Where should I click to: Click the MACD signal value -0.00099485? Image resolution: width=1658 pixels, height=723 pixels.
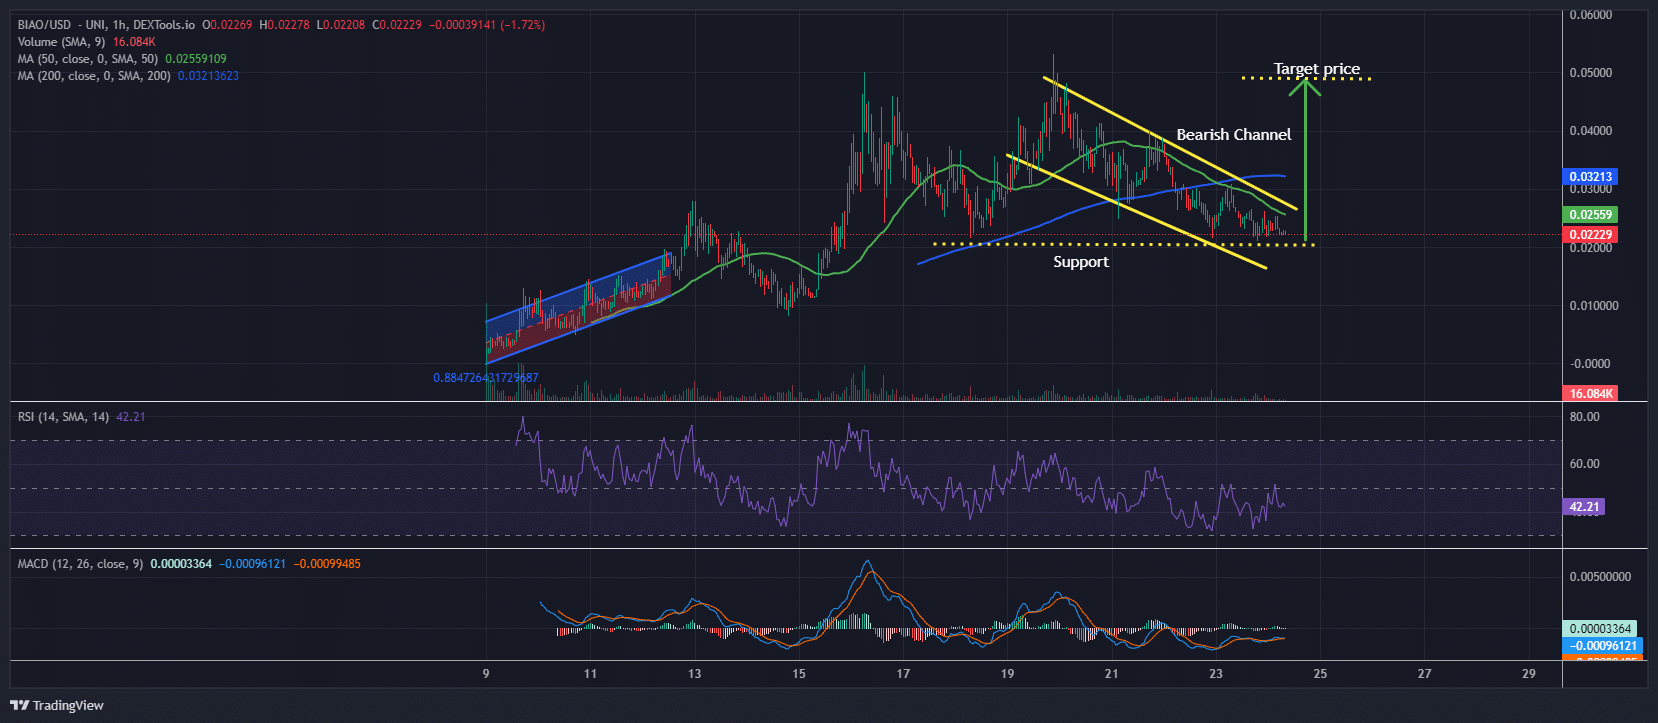327,564
